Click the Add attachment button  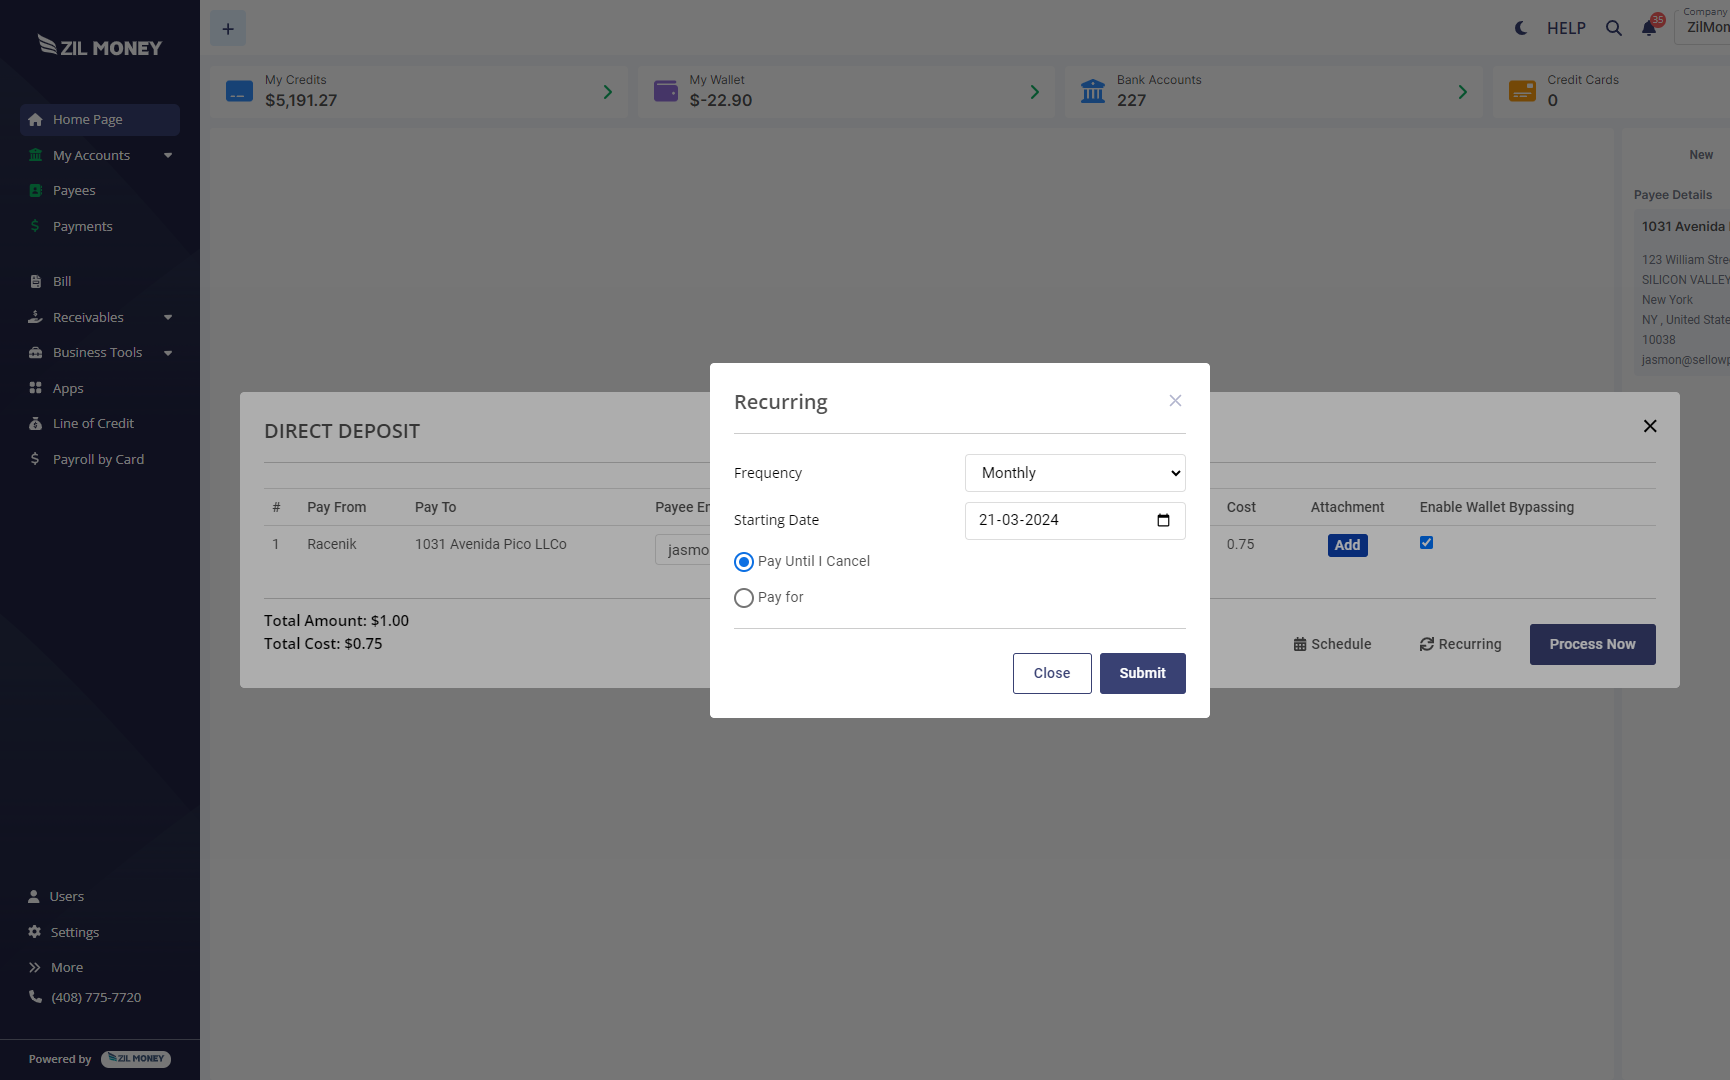pyautogui.click(x=1347, y=545)
